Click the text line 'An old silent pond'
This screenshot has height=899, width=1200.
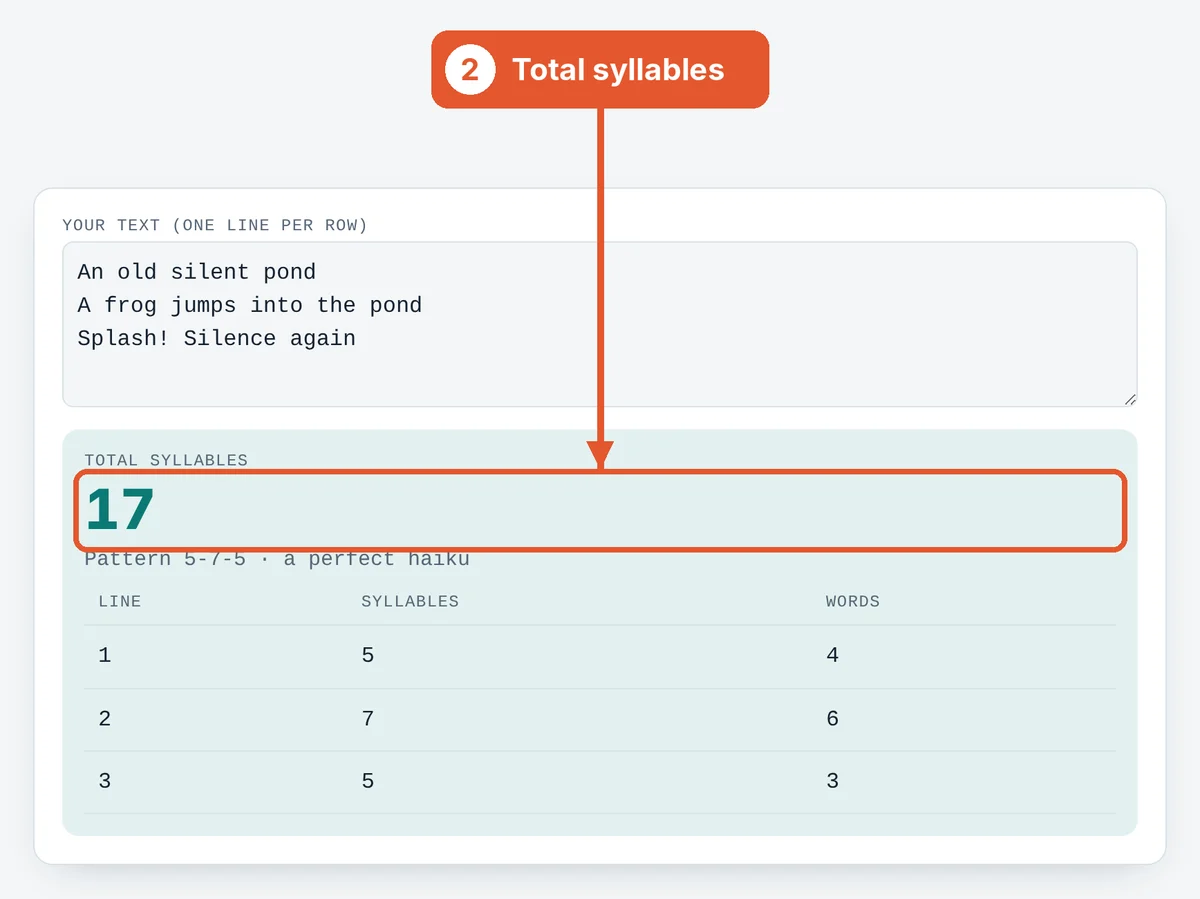click(x=197, y=272)
